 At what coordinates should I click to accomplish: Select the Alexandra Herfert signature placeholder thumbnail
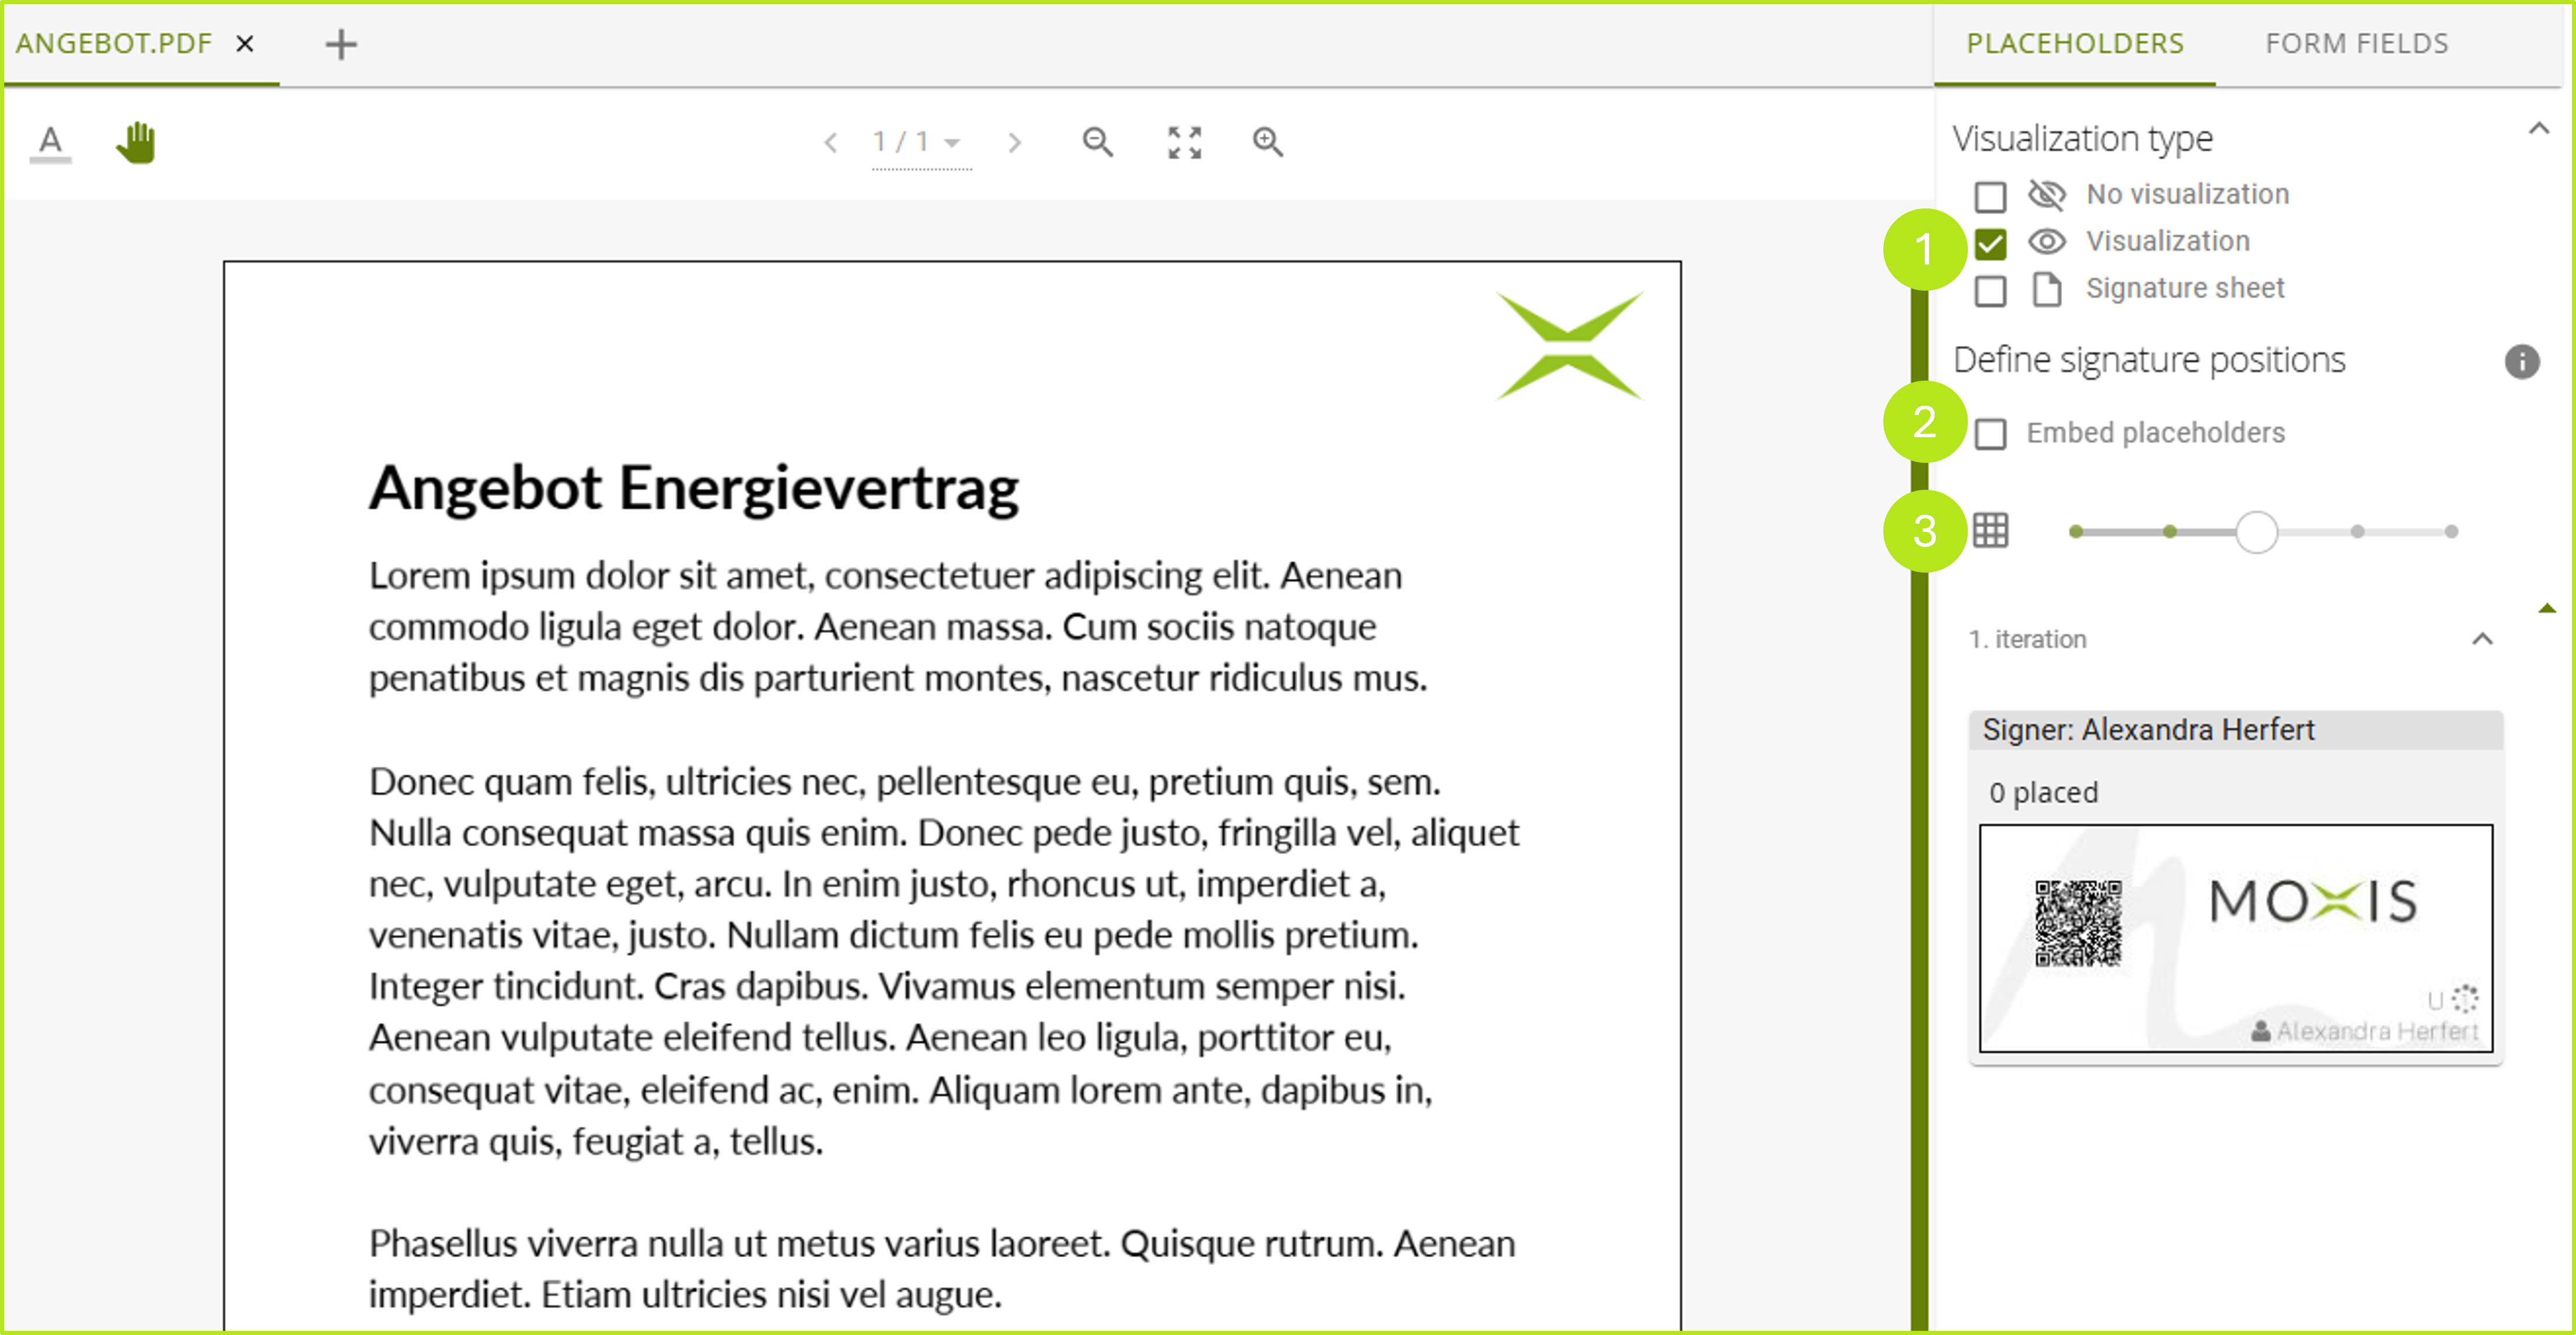2236,940
